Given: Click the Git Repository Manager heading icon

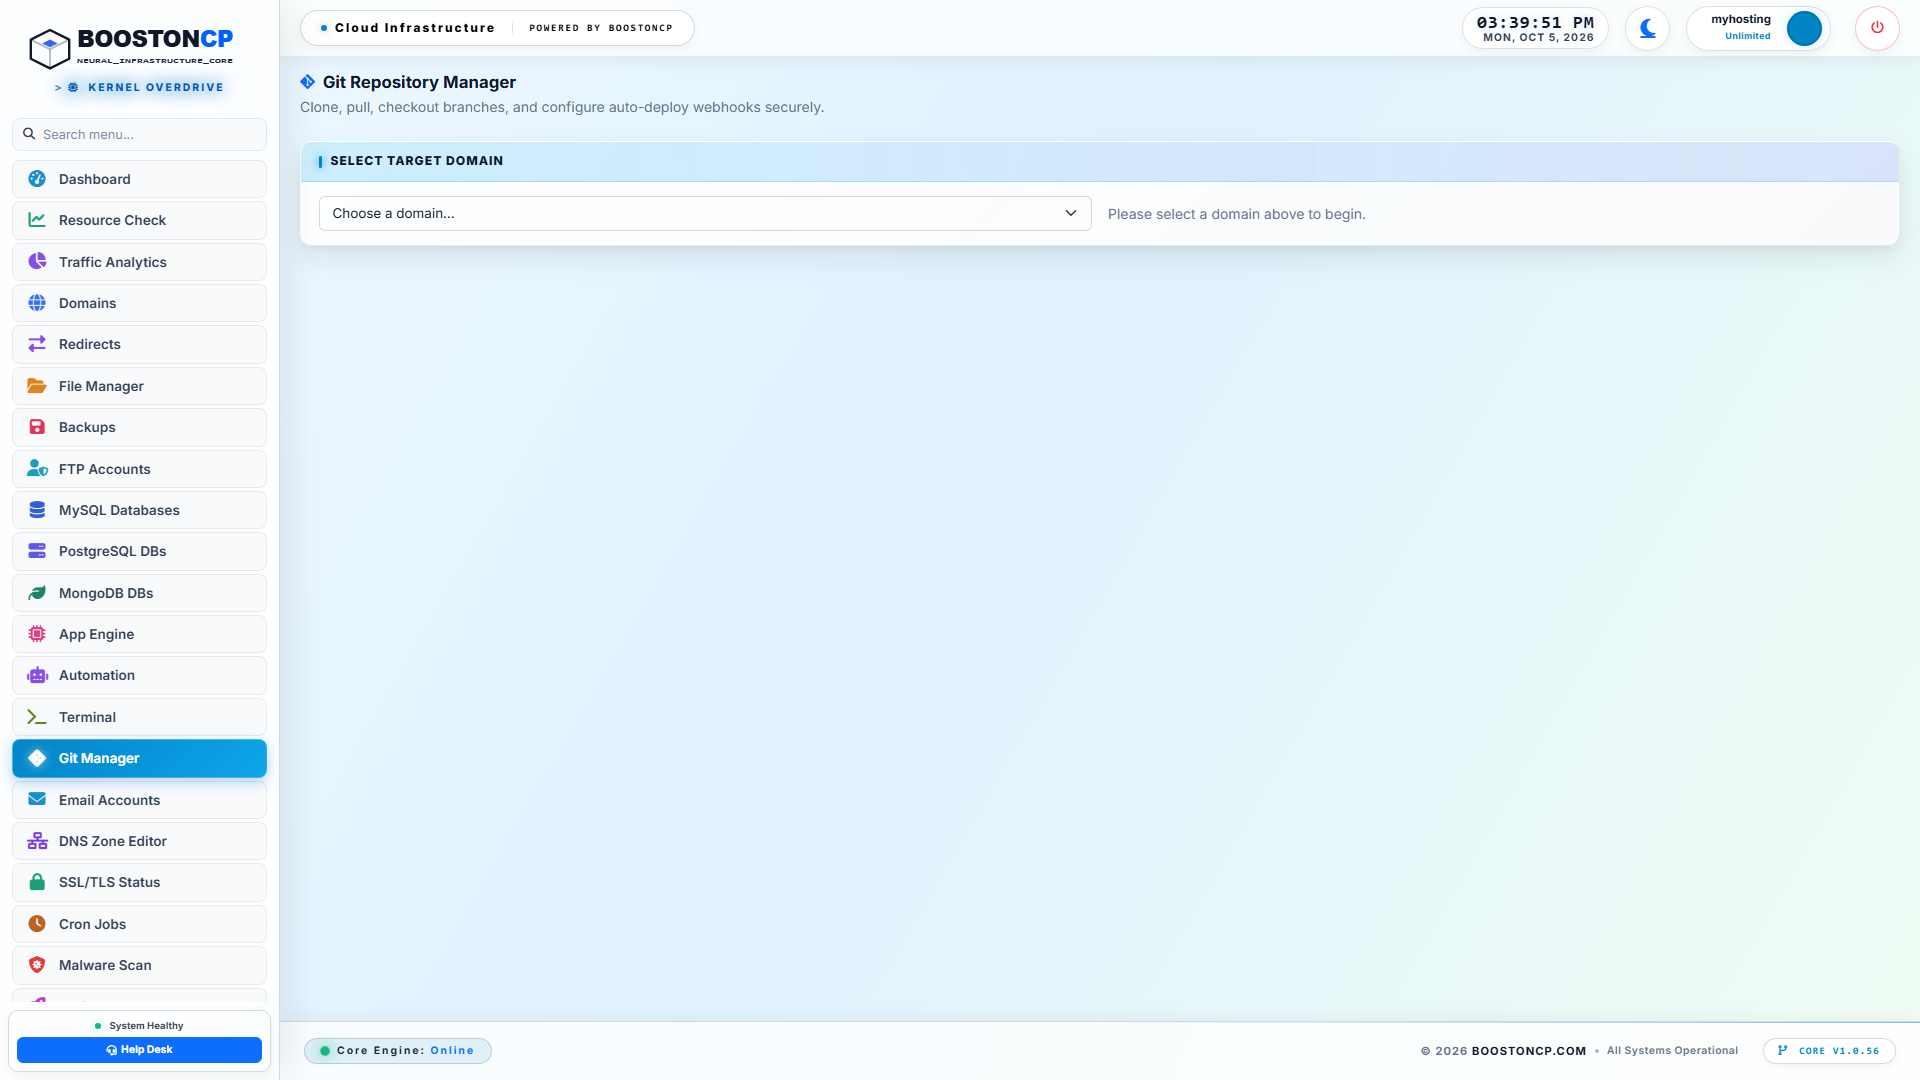Looking at the screenshot, I should tap(308, 82).
